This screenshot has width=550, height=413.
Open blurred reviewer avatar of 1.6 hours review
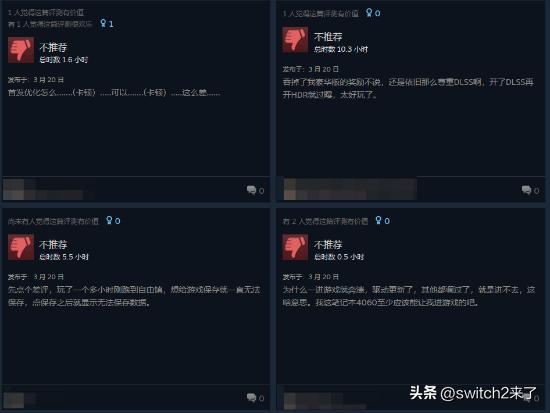click(x=14, y=189)
